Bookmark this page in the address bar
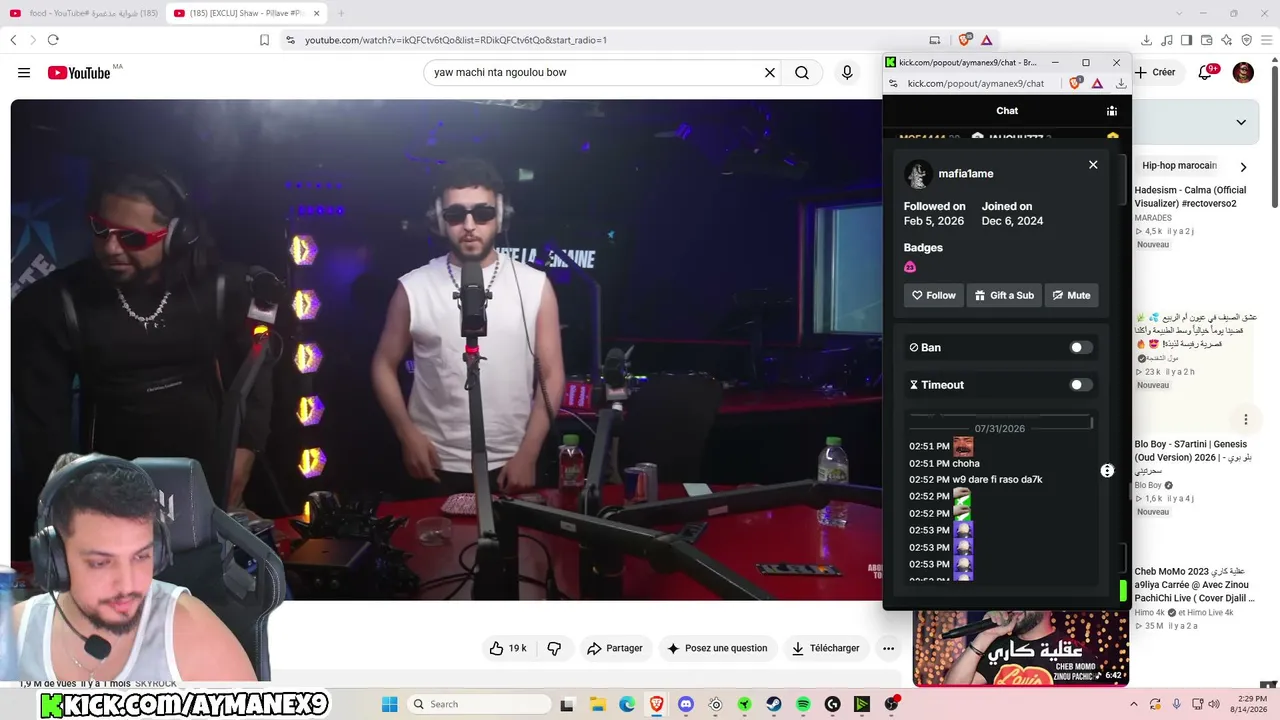 coord(264,40)
